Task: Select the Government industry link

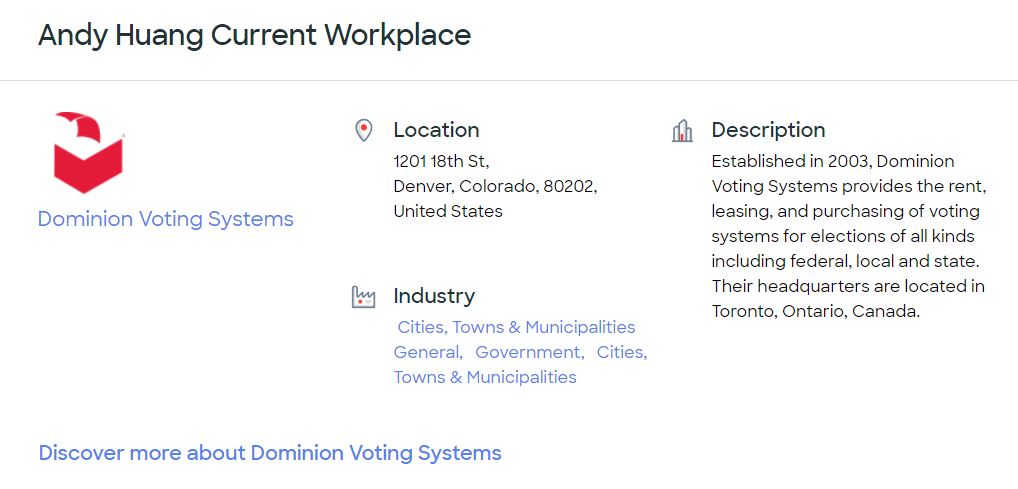Action: click(x=528, y=352)
